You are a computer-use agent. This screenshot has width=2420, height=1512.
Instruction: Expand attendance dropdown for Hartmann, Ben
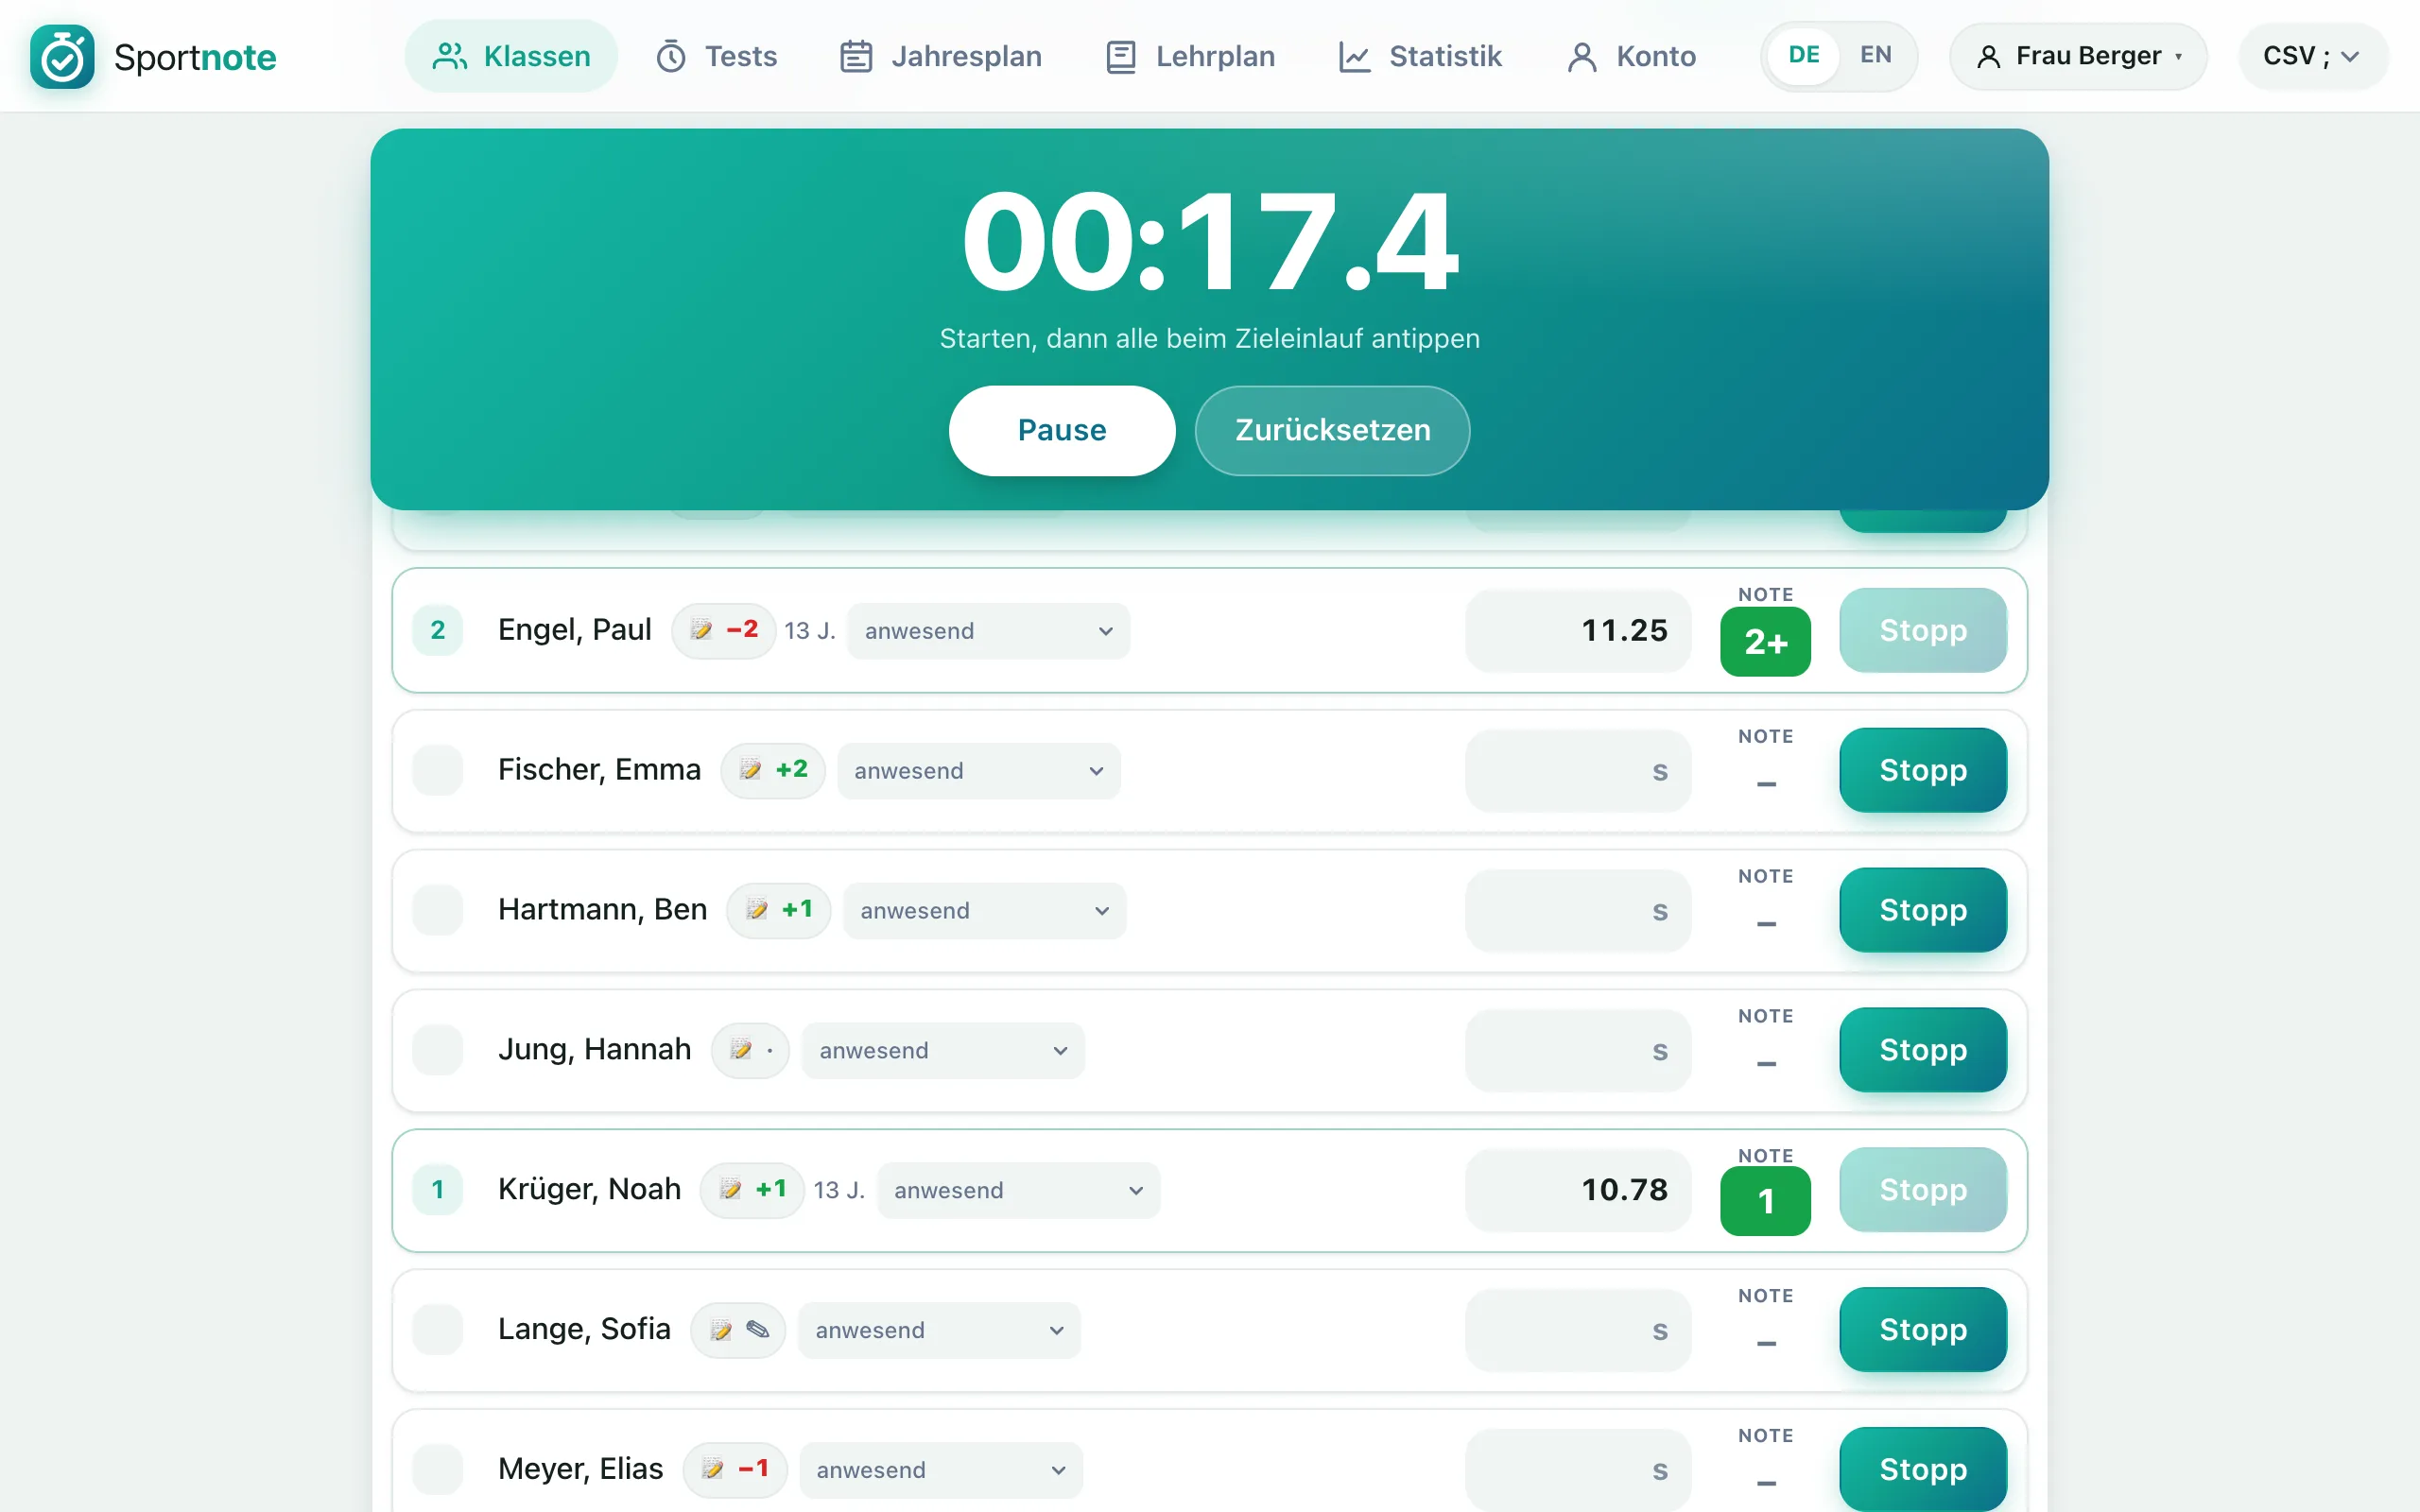[984, 911]
